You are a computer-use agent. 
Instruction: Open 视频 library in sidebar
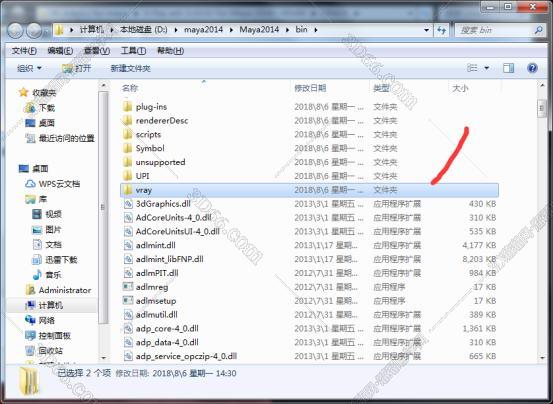click(x=53, y=214)
